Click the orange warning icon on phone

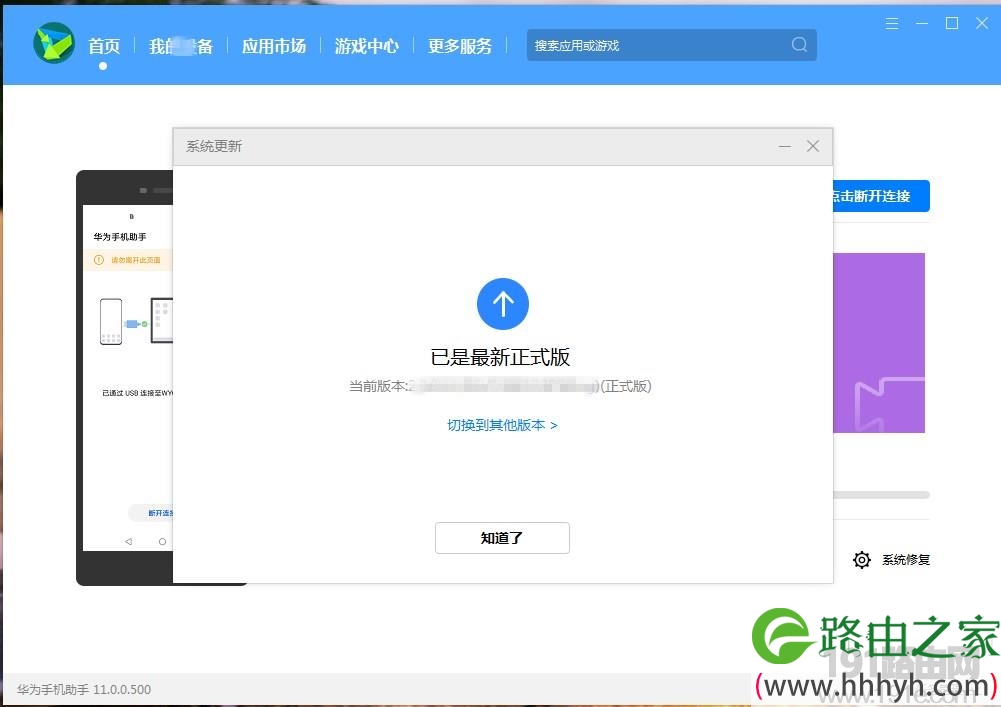pos(98,260)
